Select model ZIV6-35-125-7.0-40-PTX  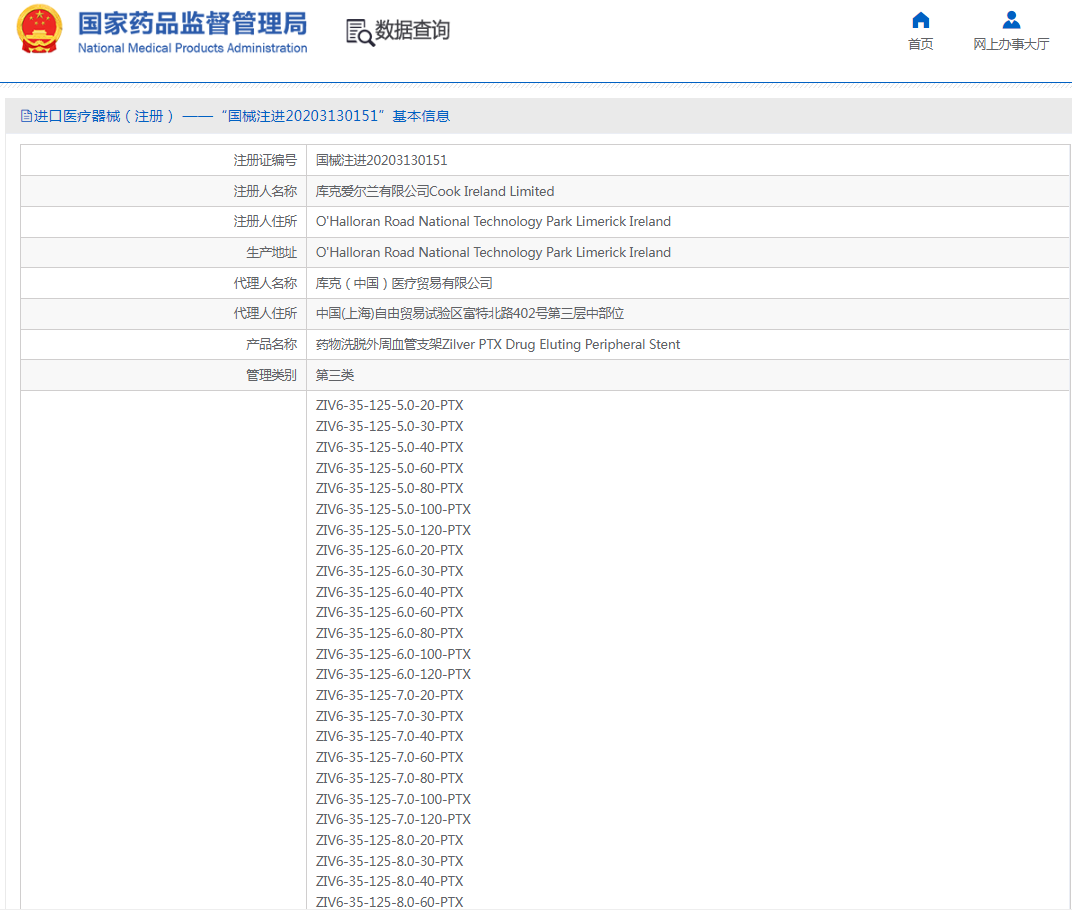(x=389, y=736)
